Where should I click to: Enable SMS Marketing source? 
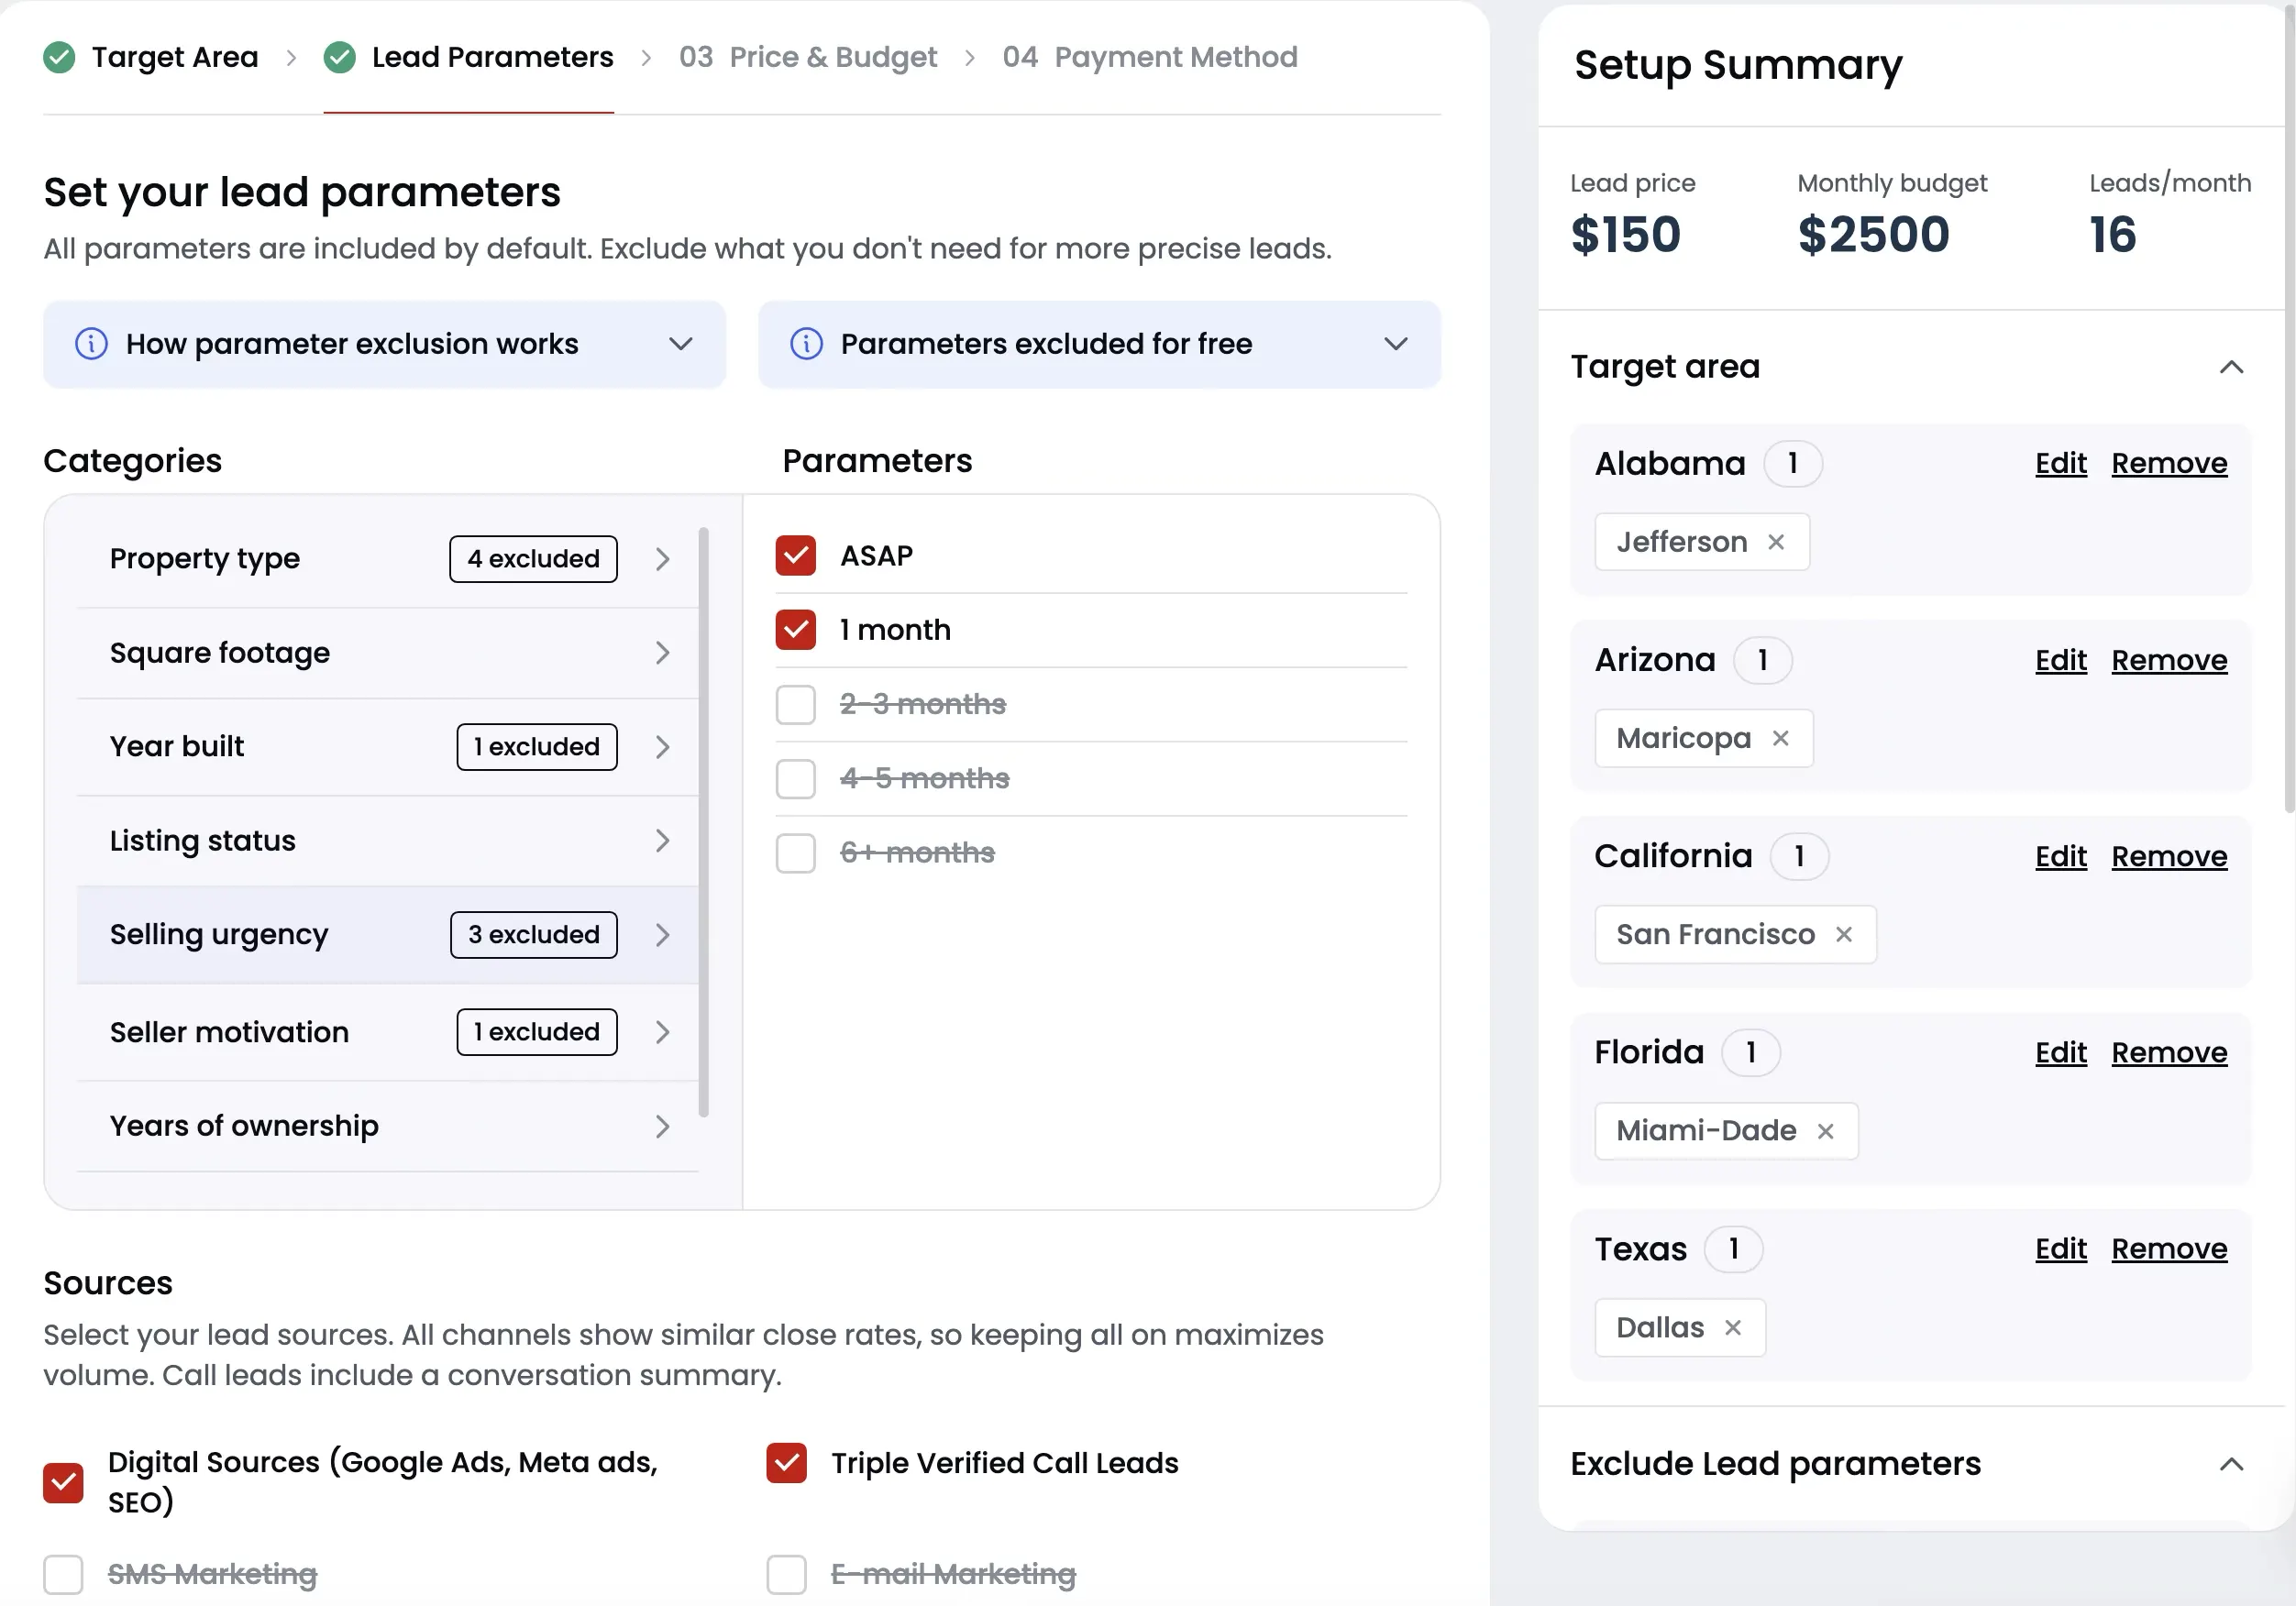tap(63, 1574)
